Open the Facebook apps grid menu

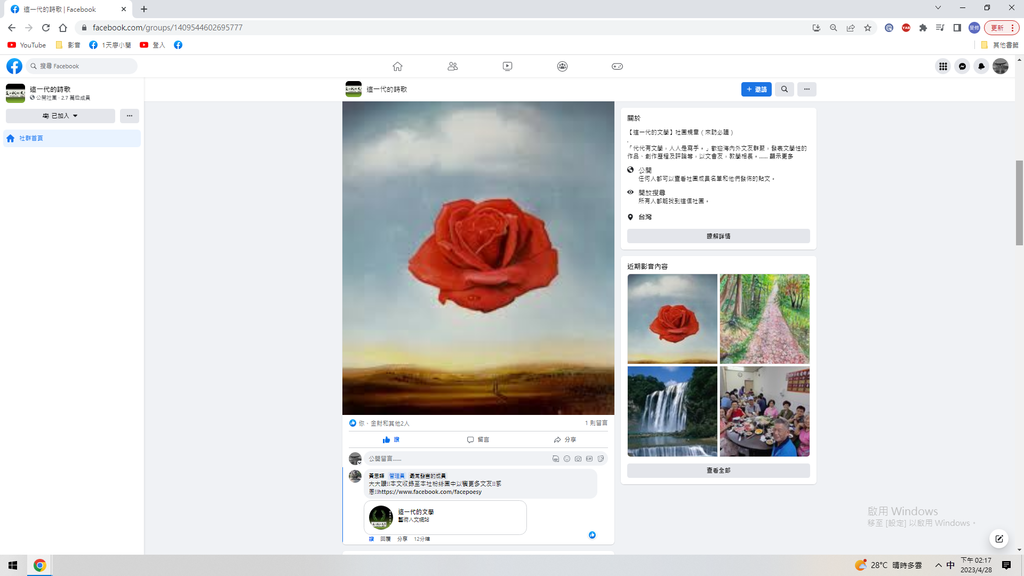point(942,66)
